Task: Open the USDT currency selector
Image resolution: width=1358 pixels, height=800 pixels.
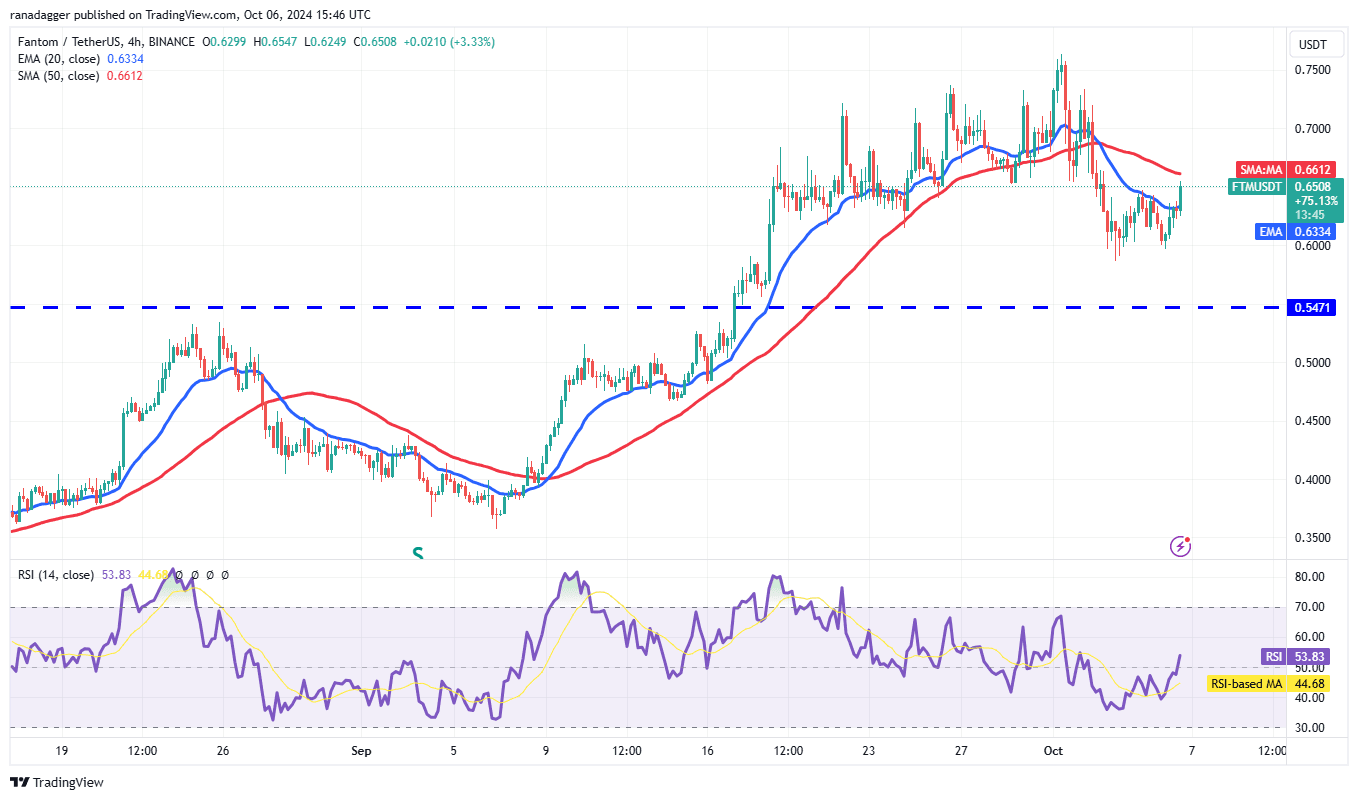Action: tap(1312, 44)
